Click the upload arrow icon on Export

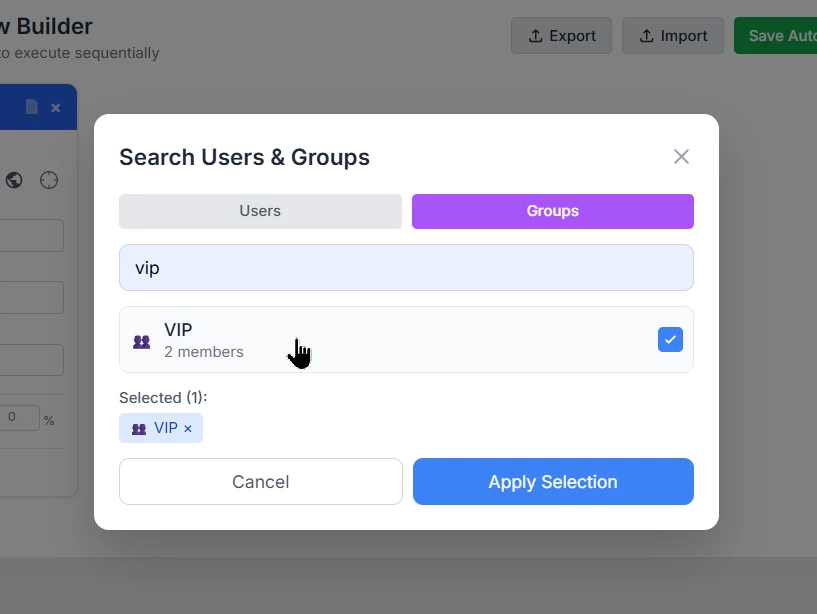click(536, 36)
